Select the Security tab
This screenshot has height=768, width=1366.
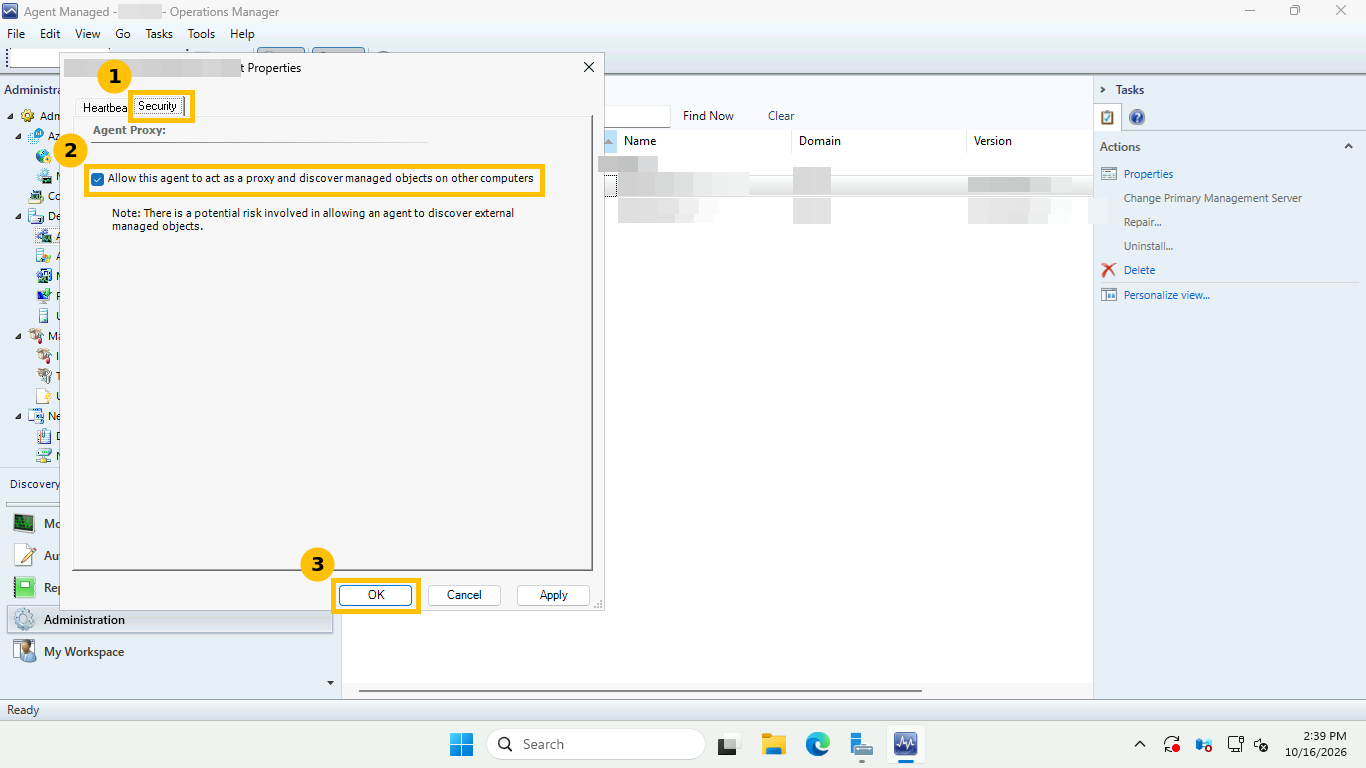pos(158,106)
